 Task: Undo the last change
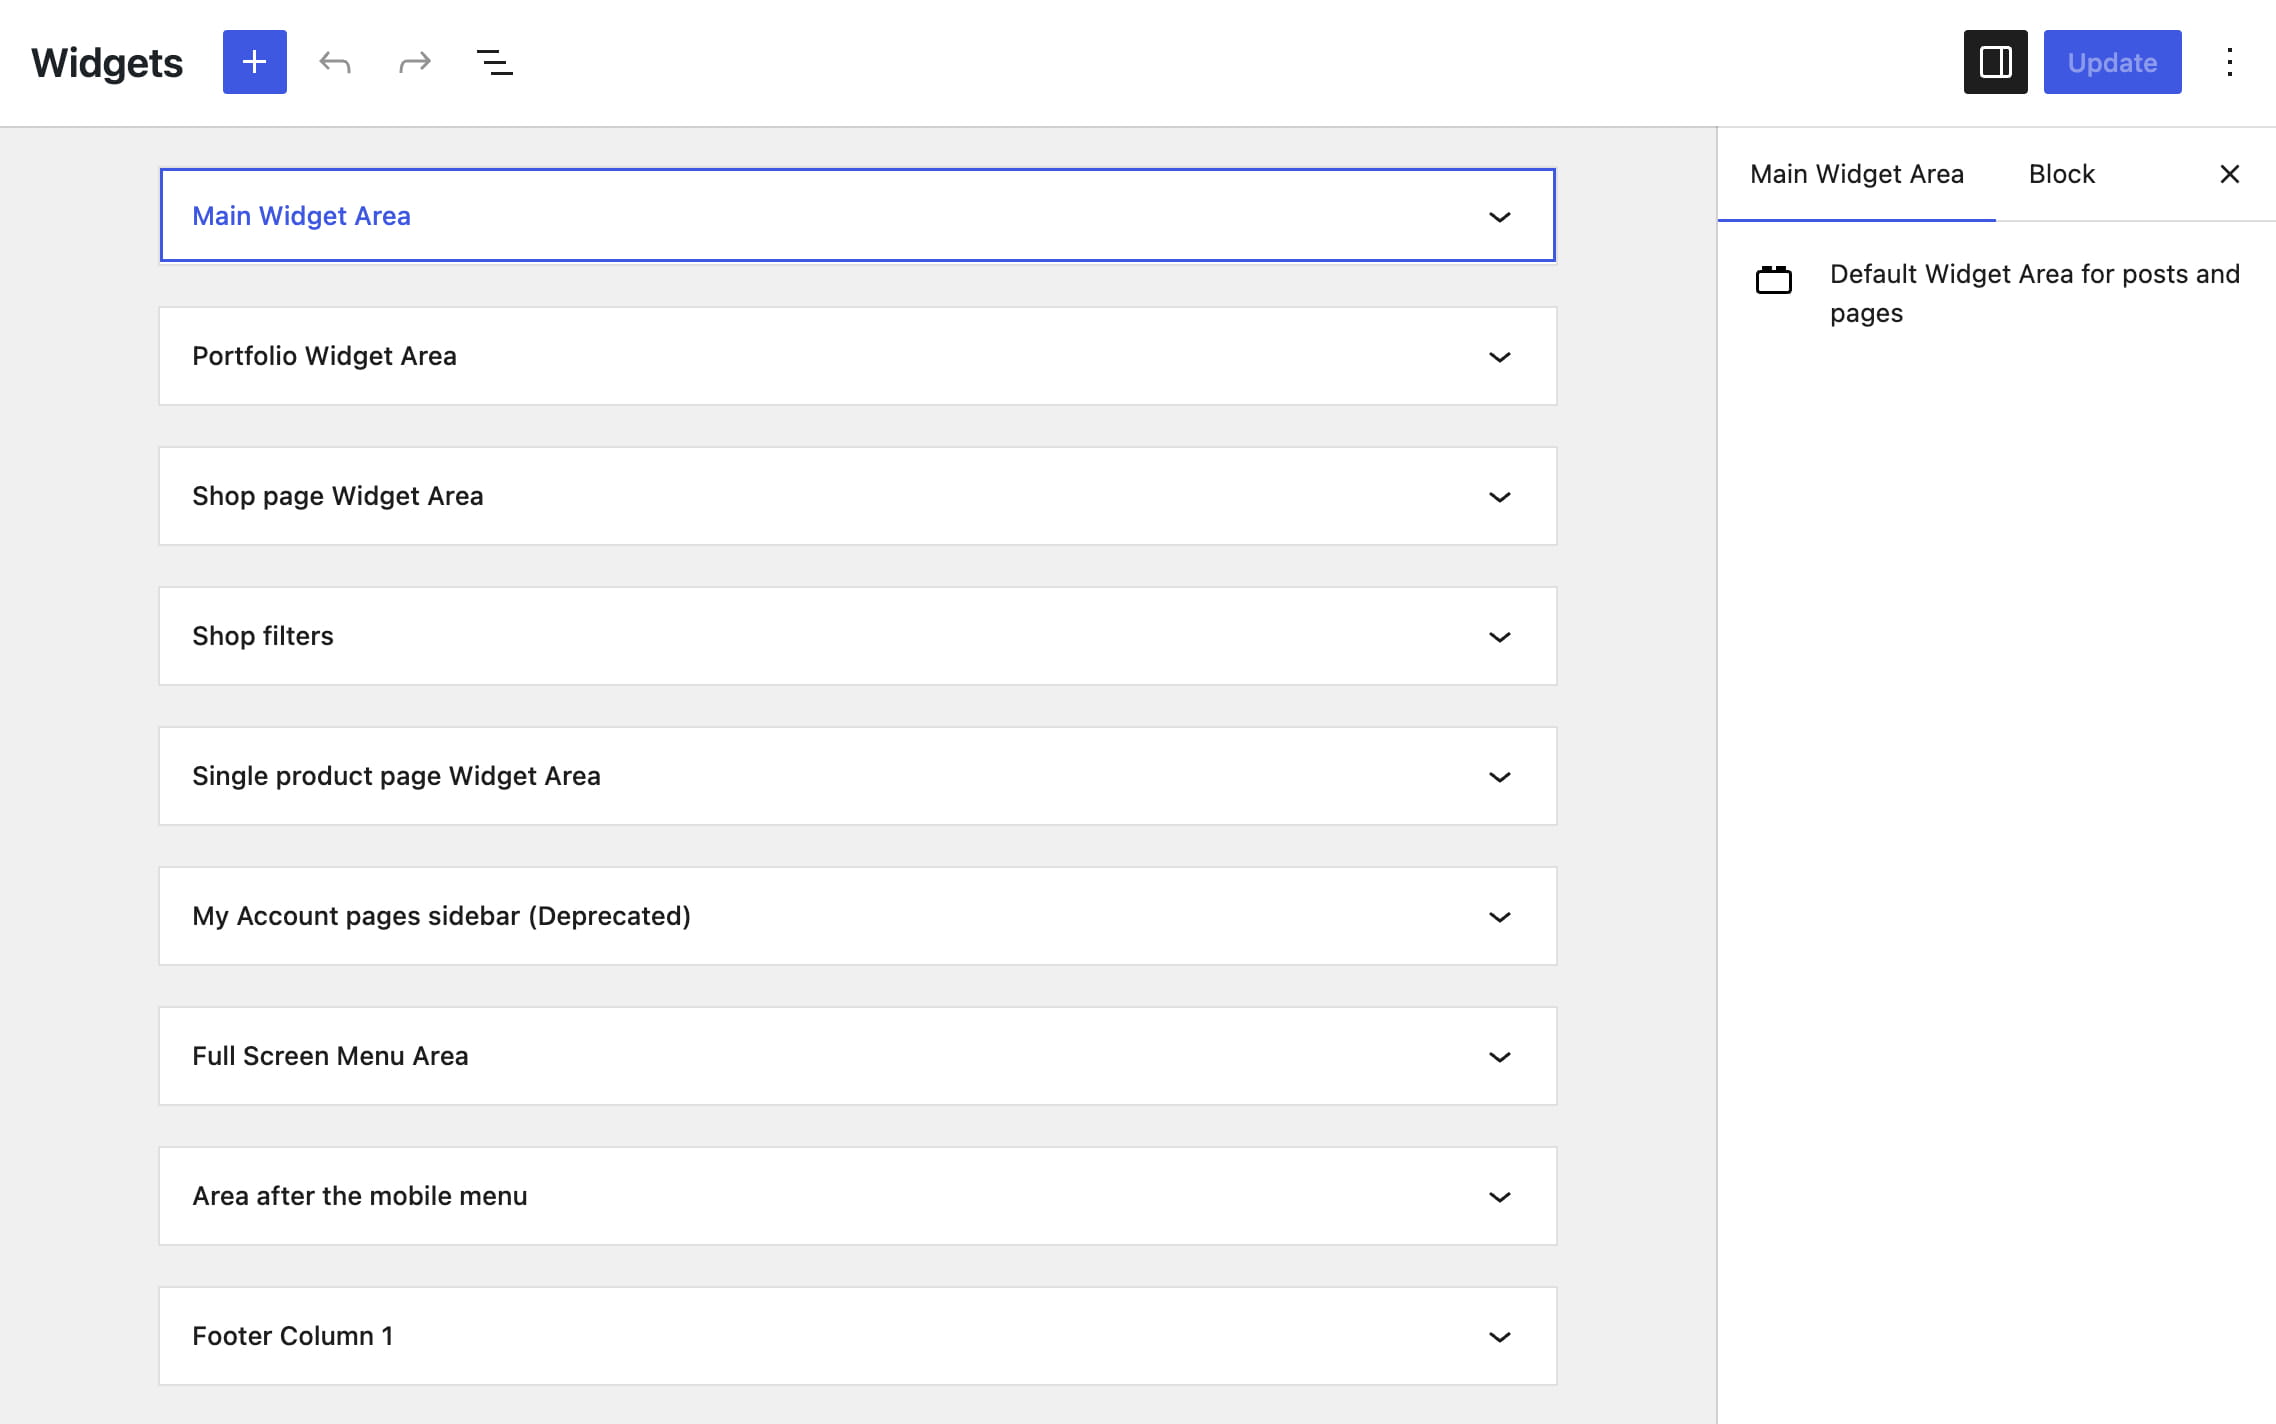[335, 62]
